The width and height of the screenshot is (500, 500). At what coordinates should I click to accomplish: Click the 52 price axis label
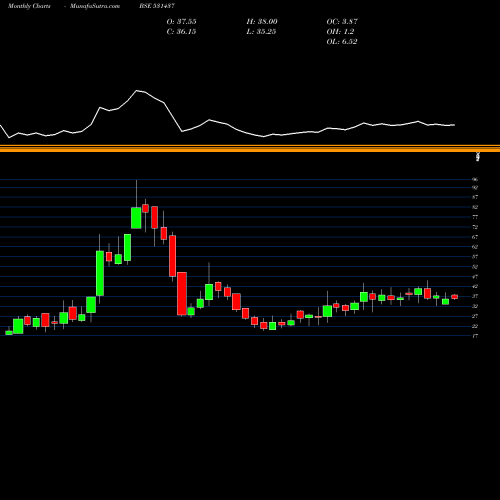(x=475, y=267)
